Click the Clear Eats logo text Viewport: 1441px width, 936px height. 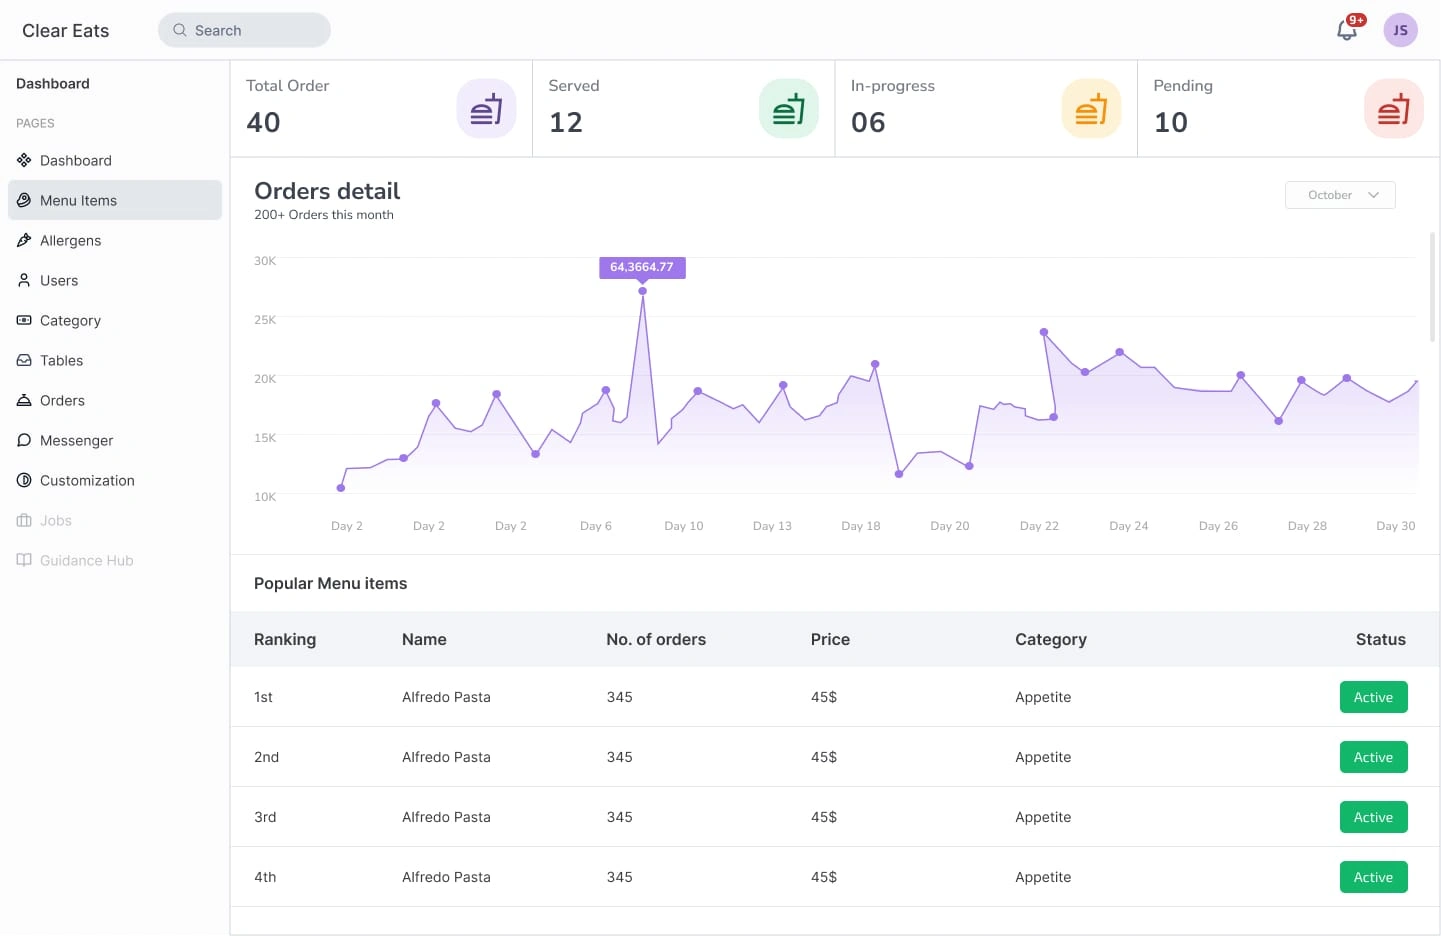pyautogui.click(x=66, y=30)
